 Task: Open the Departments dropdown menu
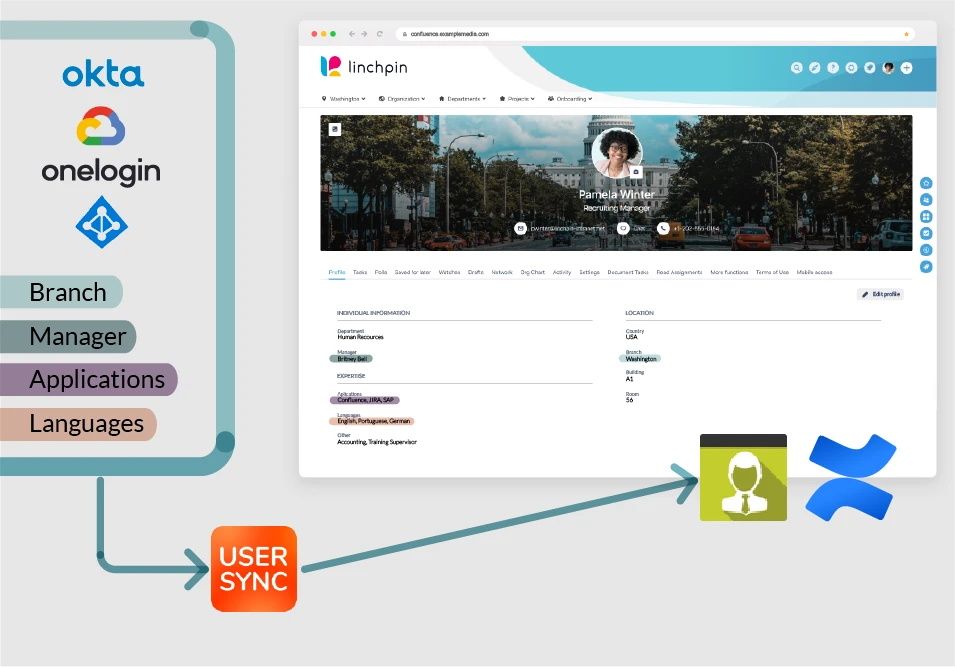462,99
